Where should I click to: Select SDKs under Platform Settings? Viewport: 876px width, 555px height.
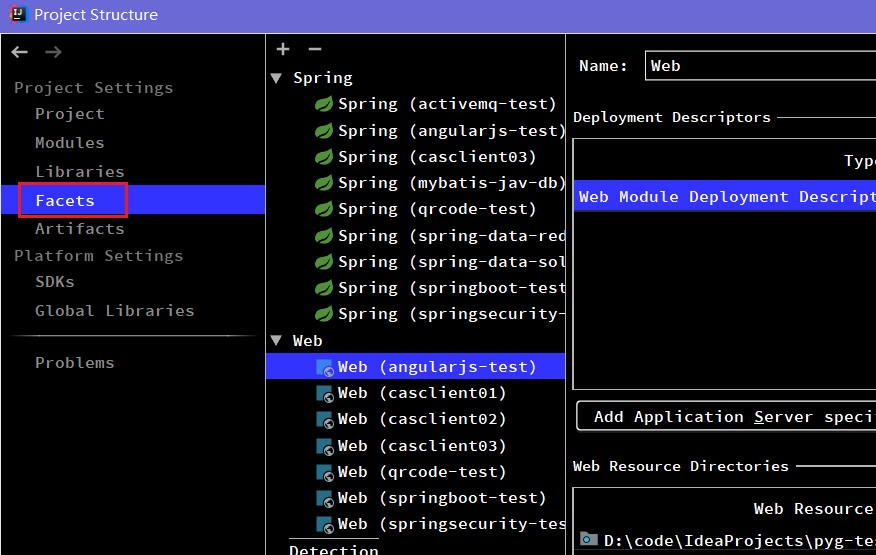tap(55, 282)
